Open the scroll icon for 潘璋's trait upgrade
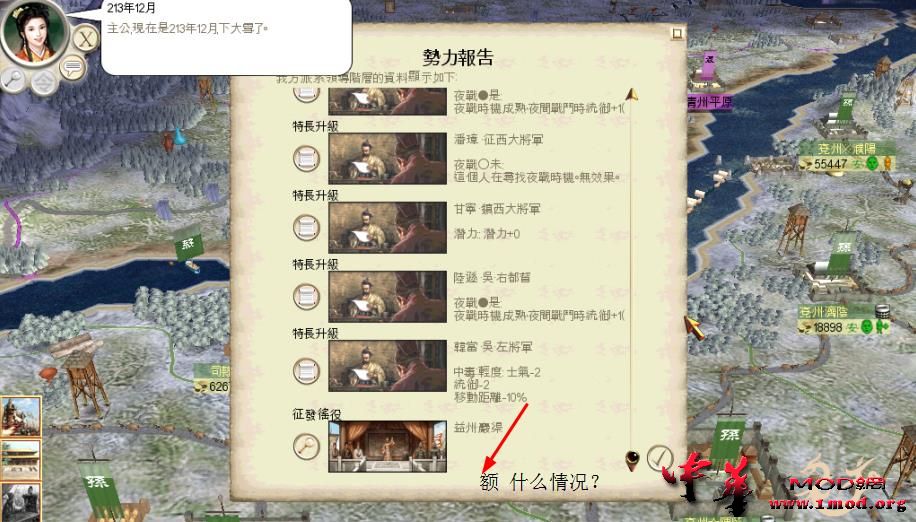This screenshot has width=916, height=522. pyautogui.click(x=307, y=158)
